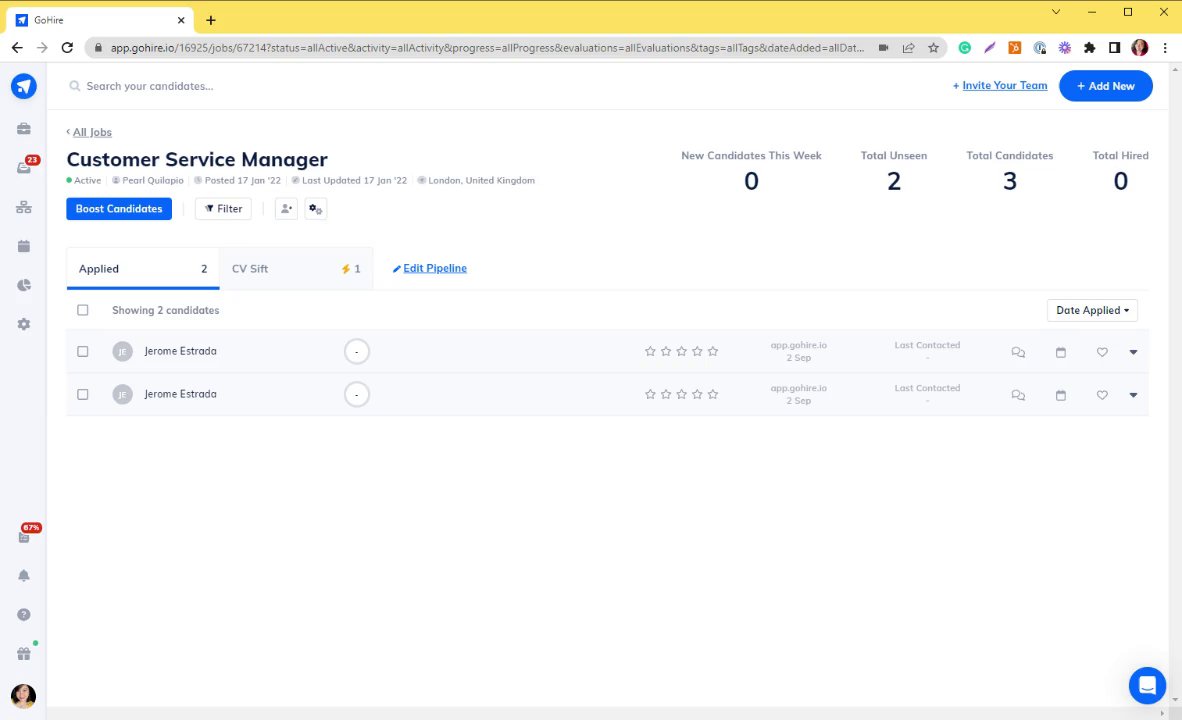Image resolution: width=1182 pixels, height=720 pixels.
Task: Give first Jerome Estrada a one-star rating
Action: (x=651, y=351)
